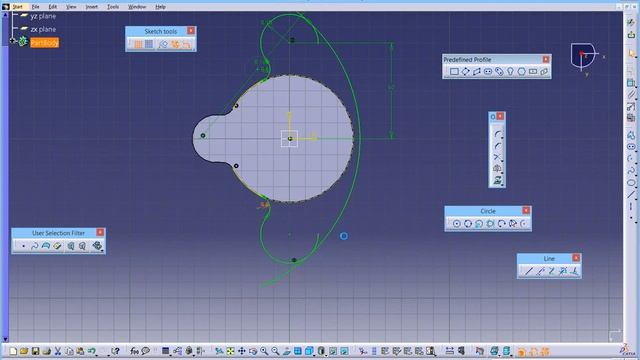
Task: Select the Three Point Circle tool
Action: point(468,223)
